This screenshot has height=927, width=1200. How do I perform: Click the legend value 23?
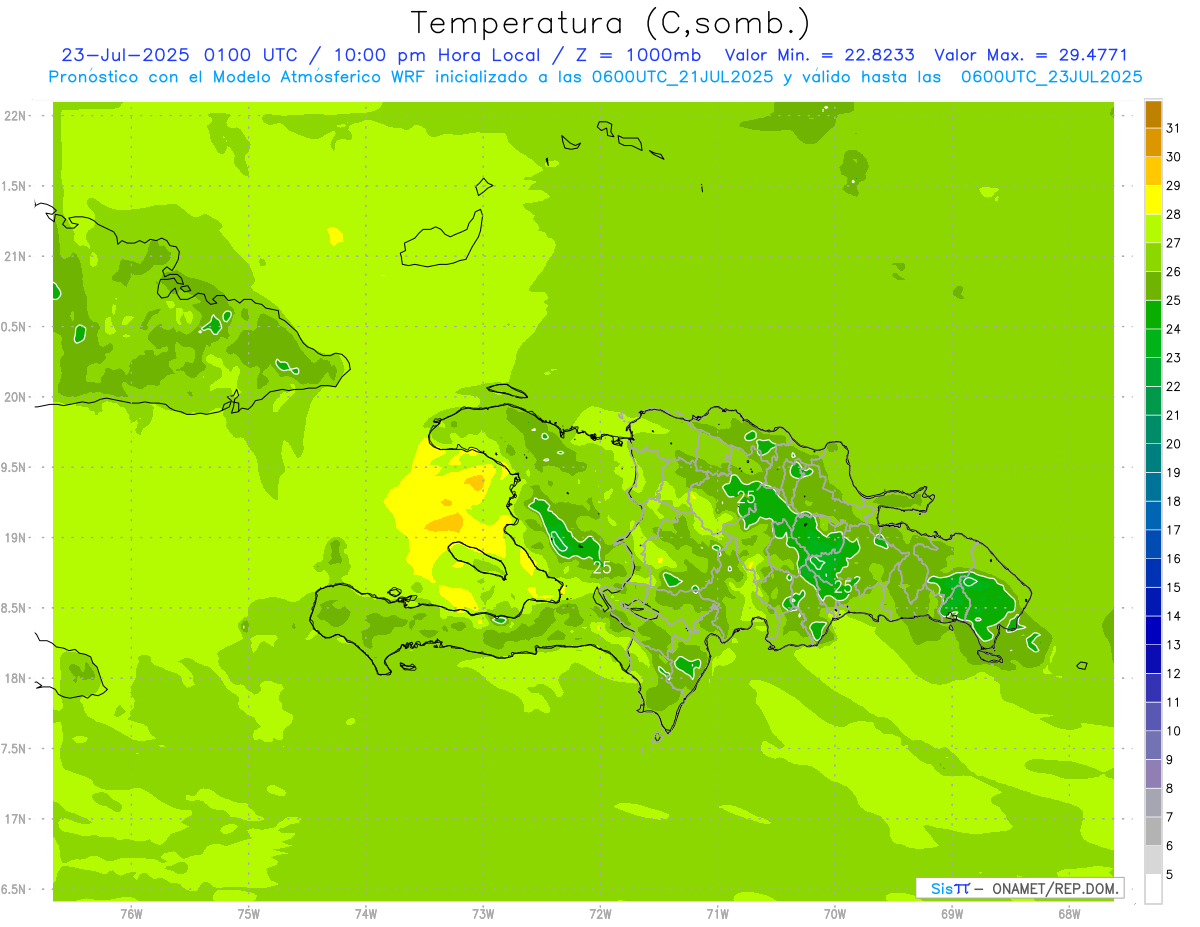click(1173, 358)
